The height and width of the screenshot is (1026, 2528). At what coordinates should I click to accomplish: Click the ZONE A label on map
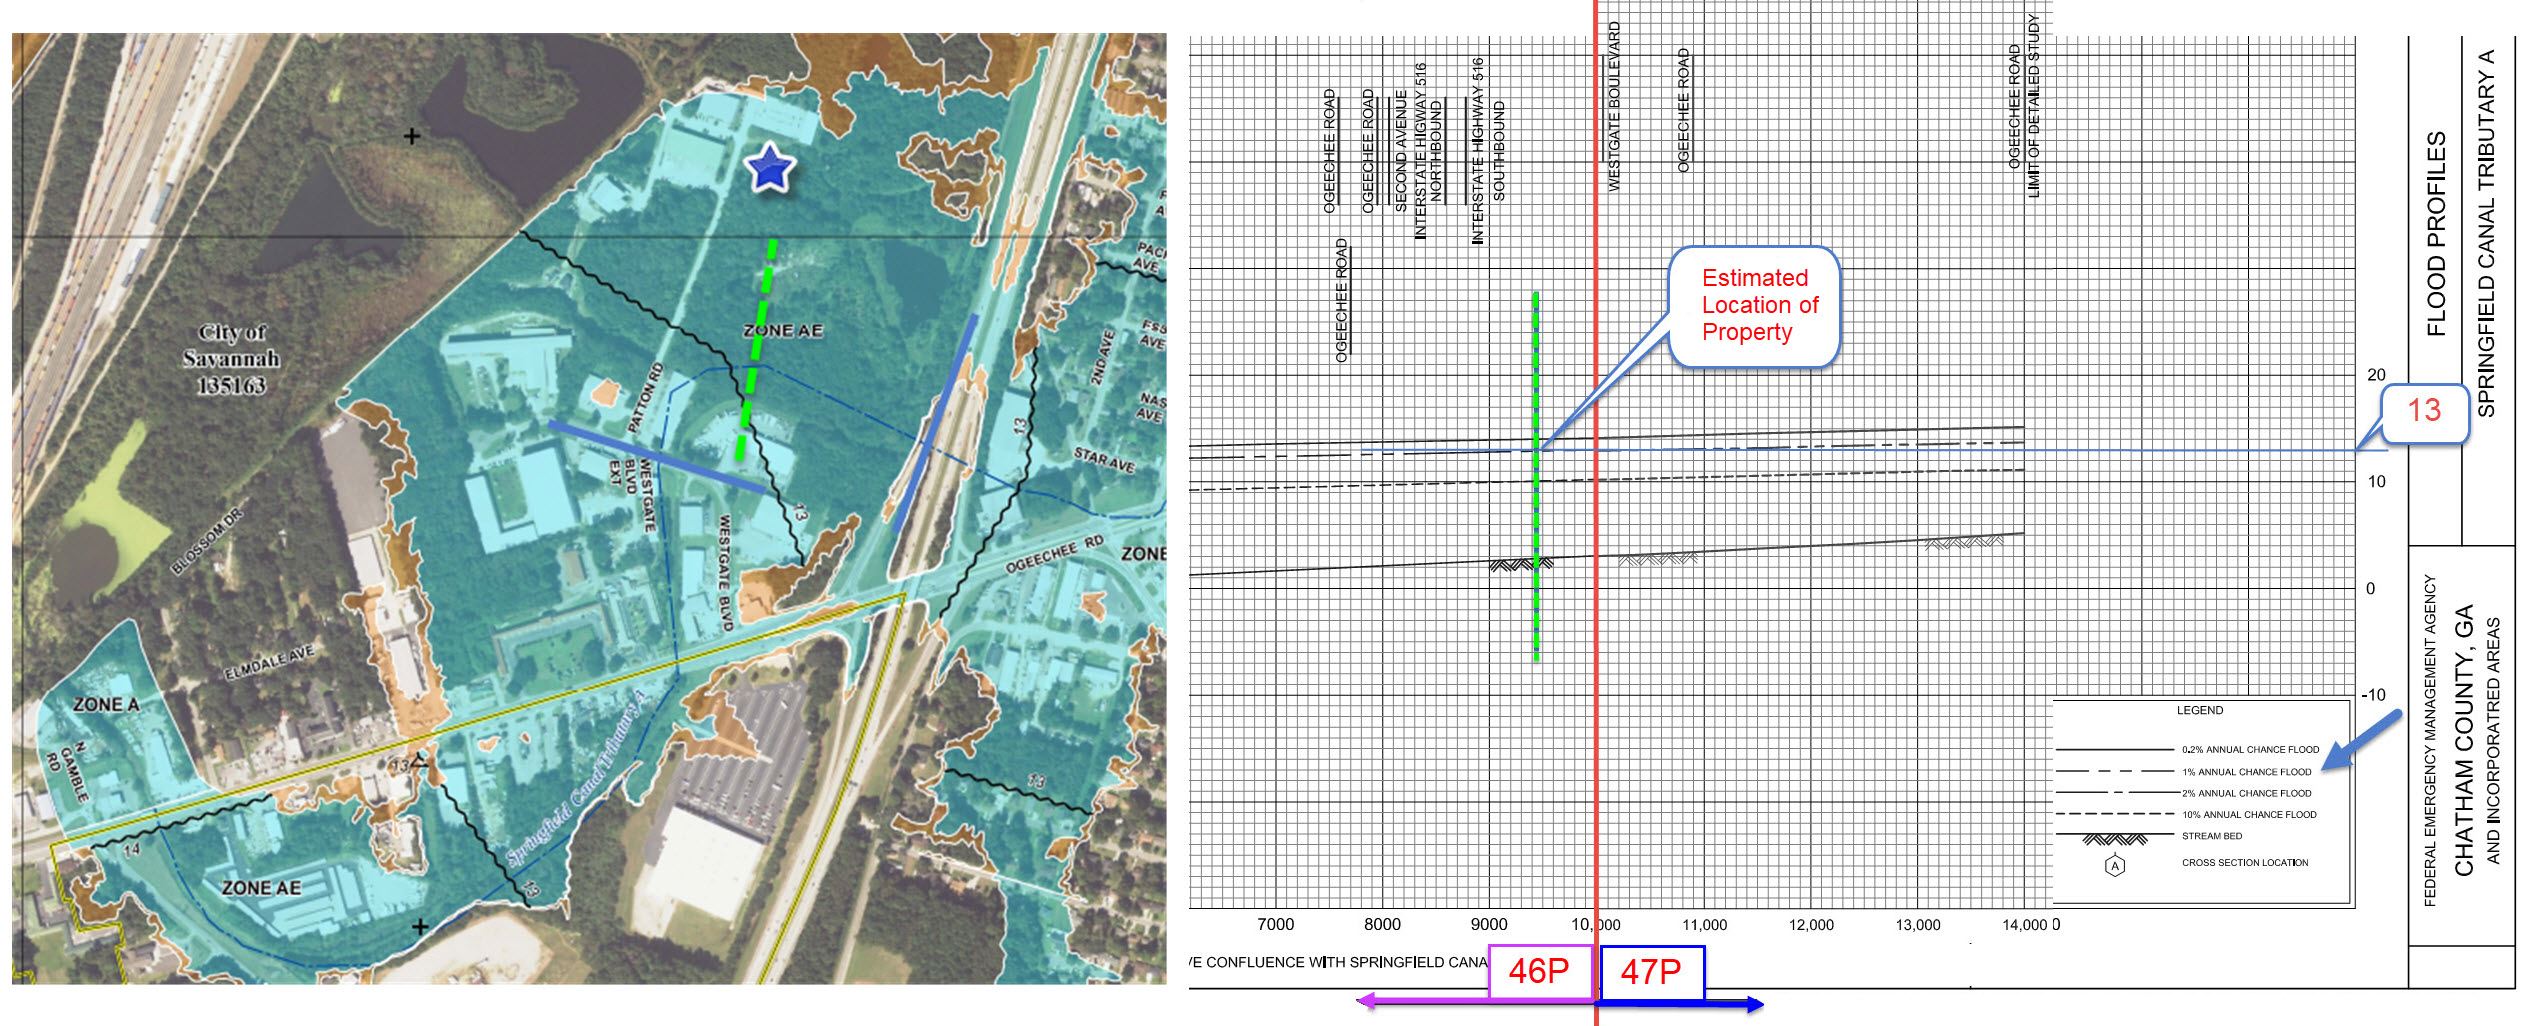pyautogui.click(x=106, y=705)
